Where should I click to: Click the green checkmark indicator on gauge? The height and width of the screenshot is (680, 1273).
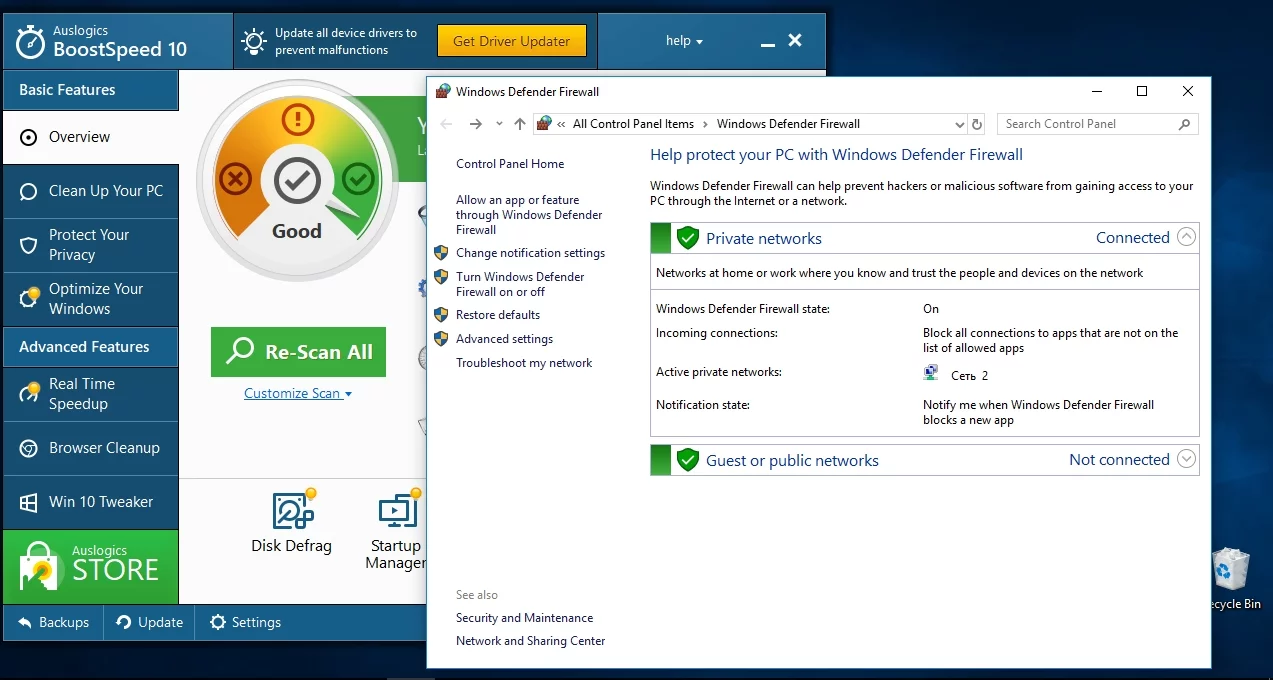pos(358,180)
